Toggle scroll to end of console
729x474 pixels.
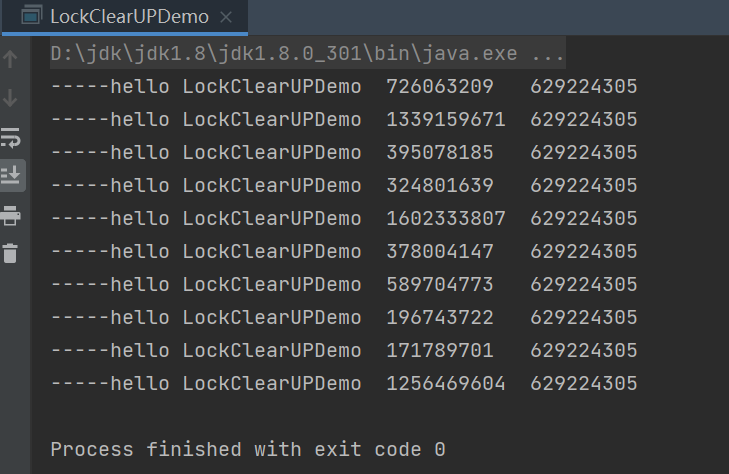[x=11, y=175]
